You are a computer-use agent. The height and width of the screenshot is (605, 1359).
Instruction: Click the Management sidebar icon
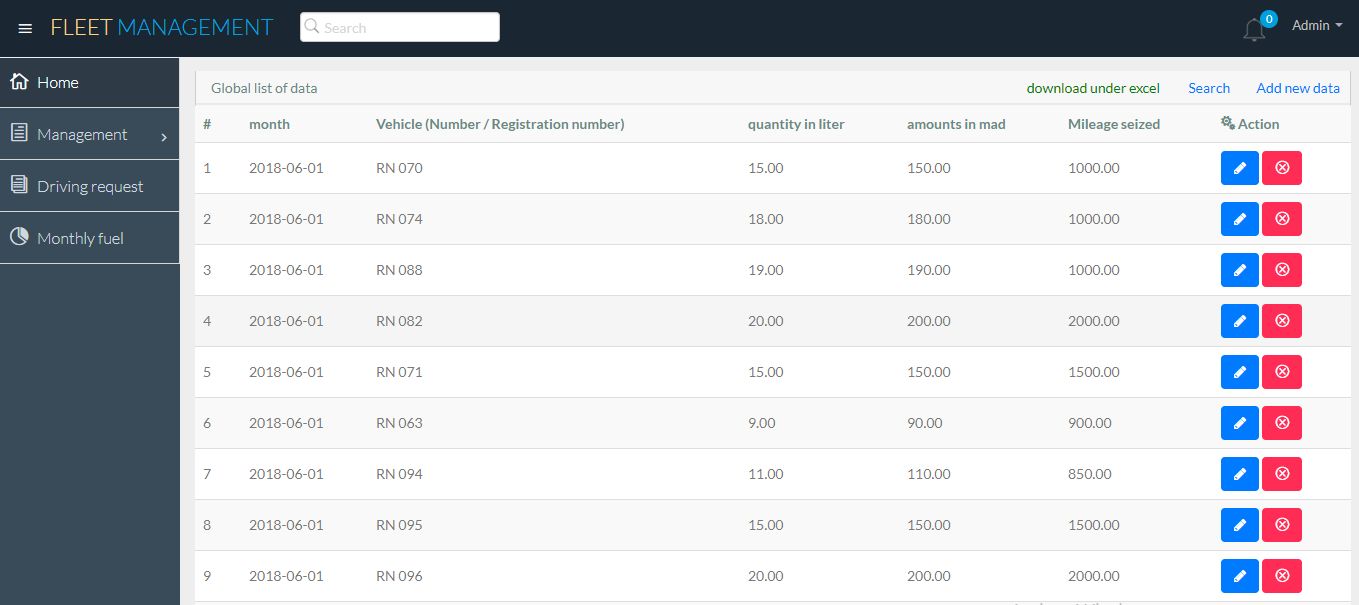pyautogui.click(x=19, y=133)
